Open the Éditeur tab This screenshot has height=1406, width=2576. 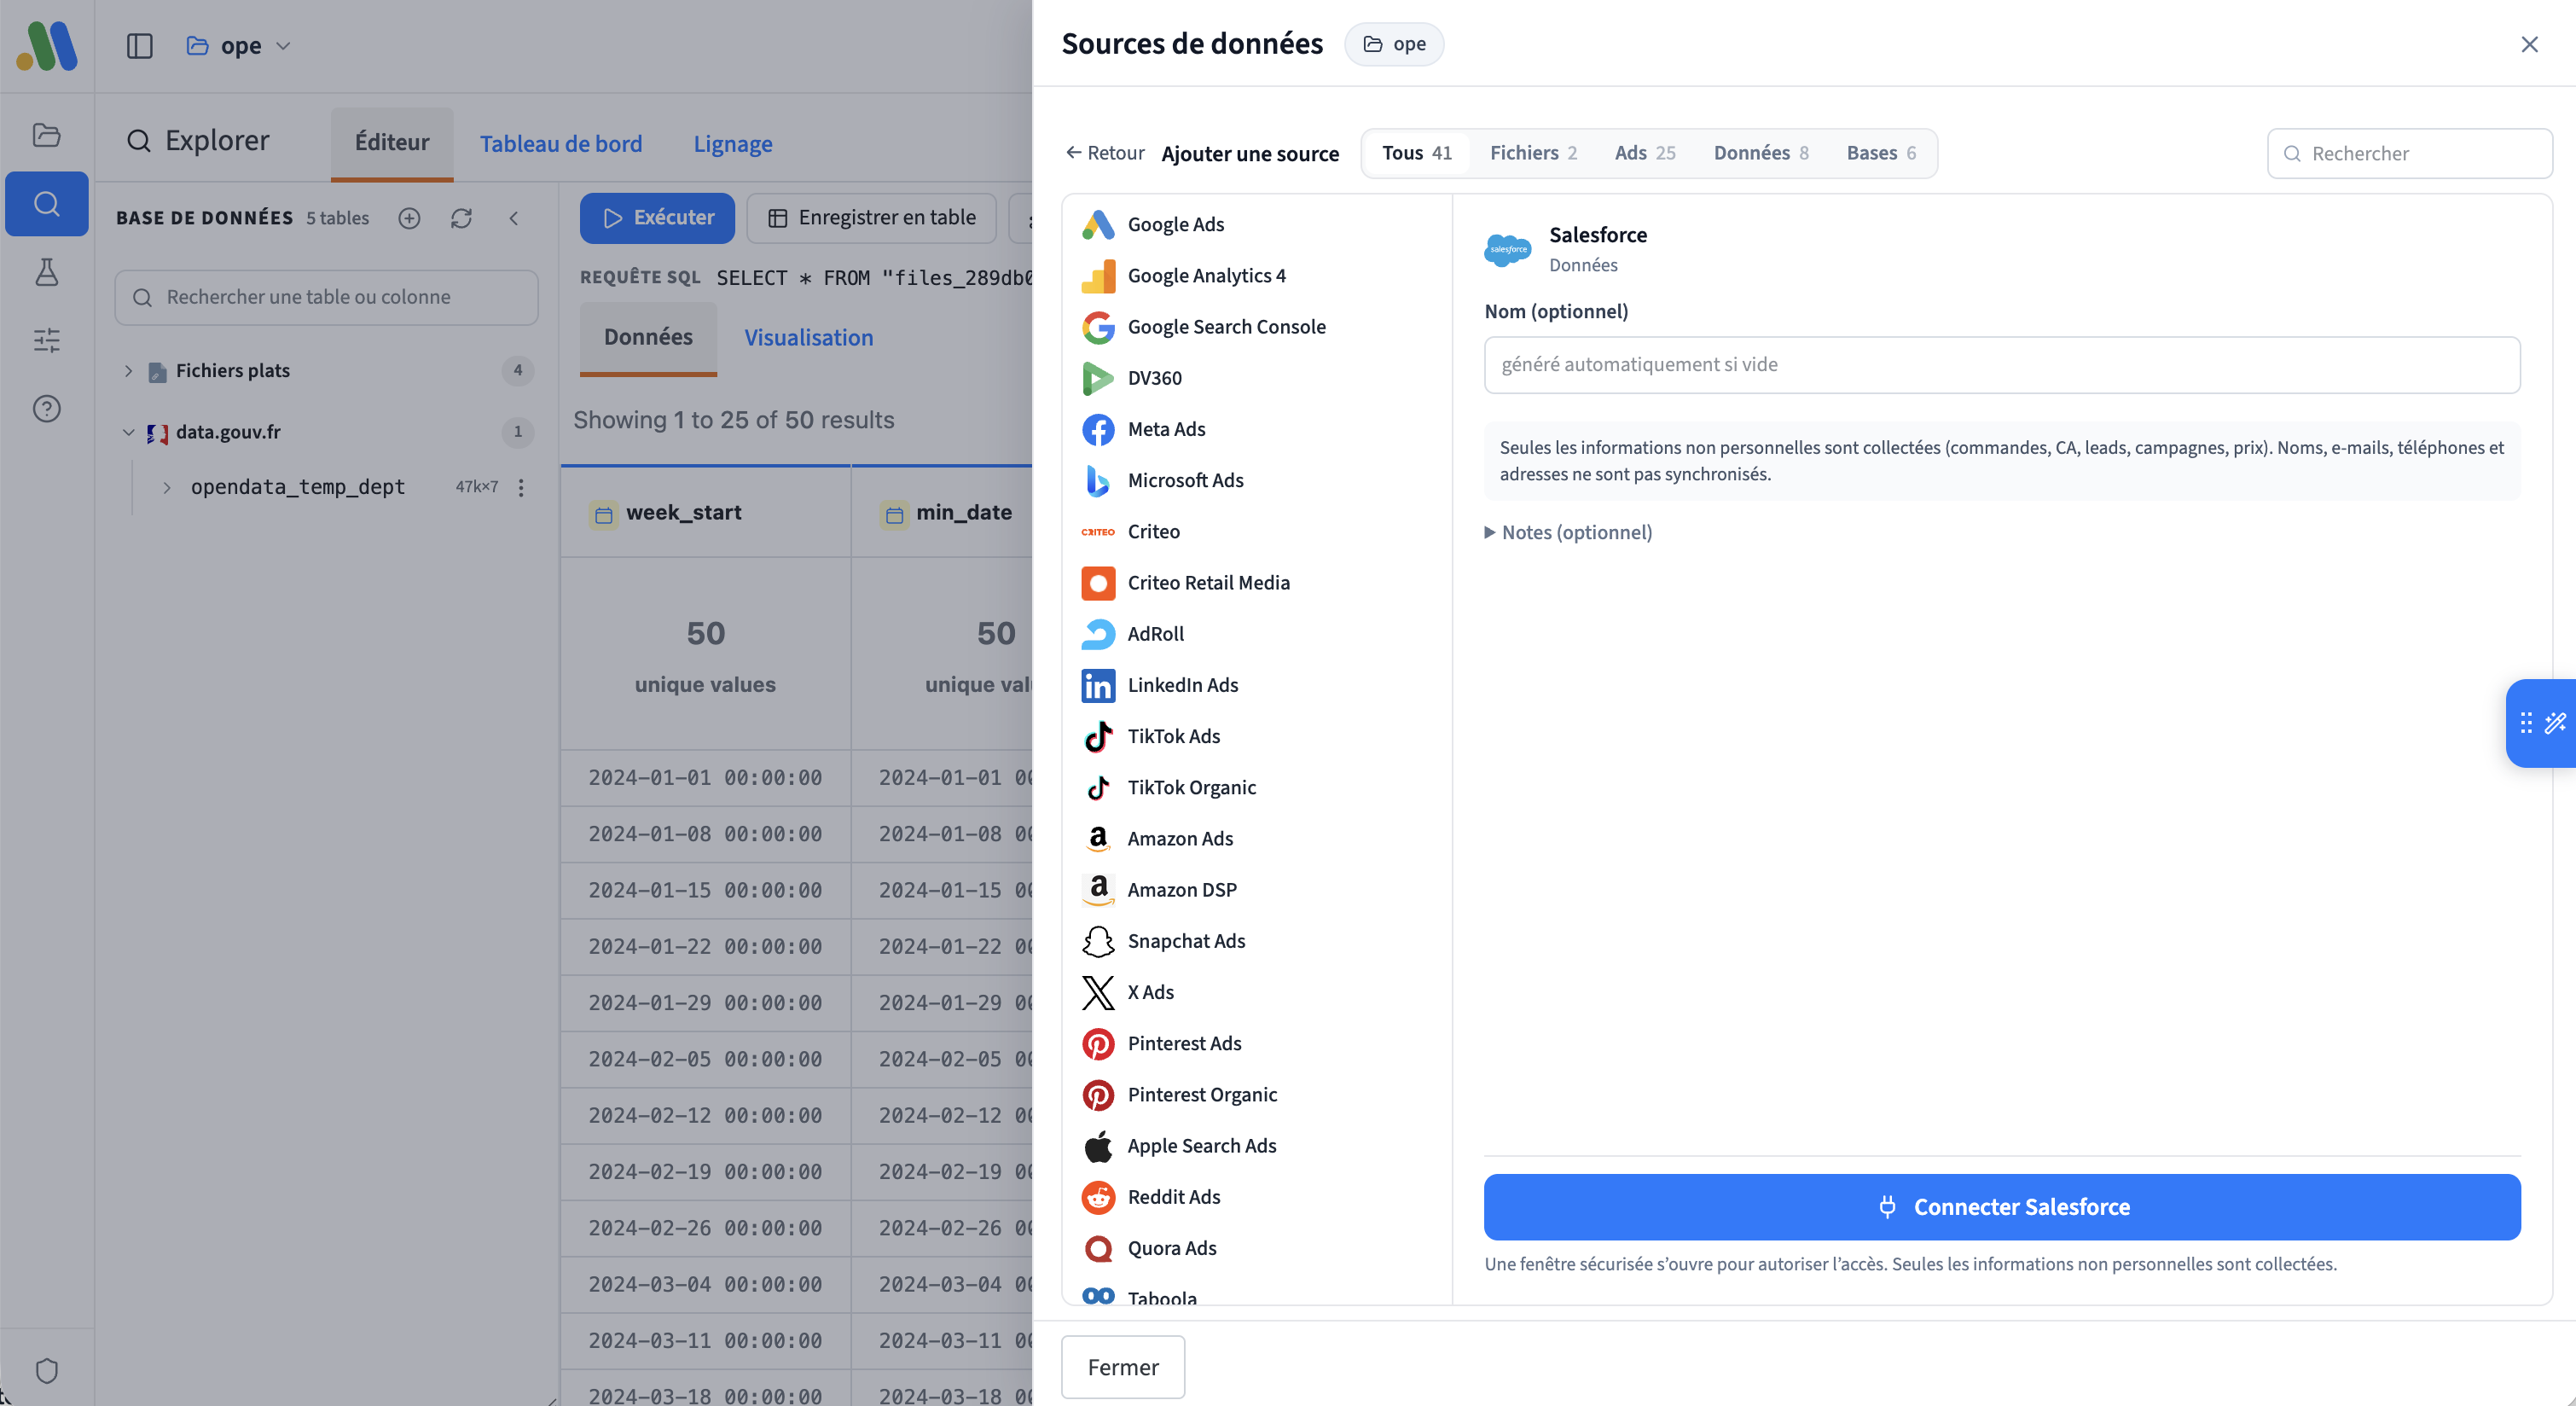pyautogui.click(x=392, y=143)
